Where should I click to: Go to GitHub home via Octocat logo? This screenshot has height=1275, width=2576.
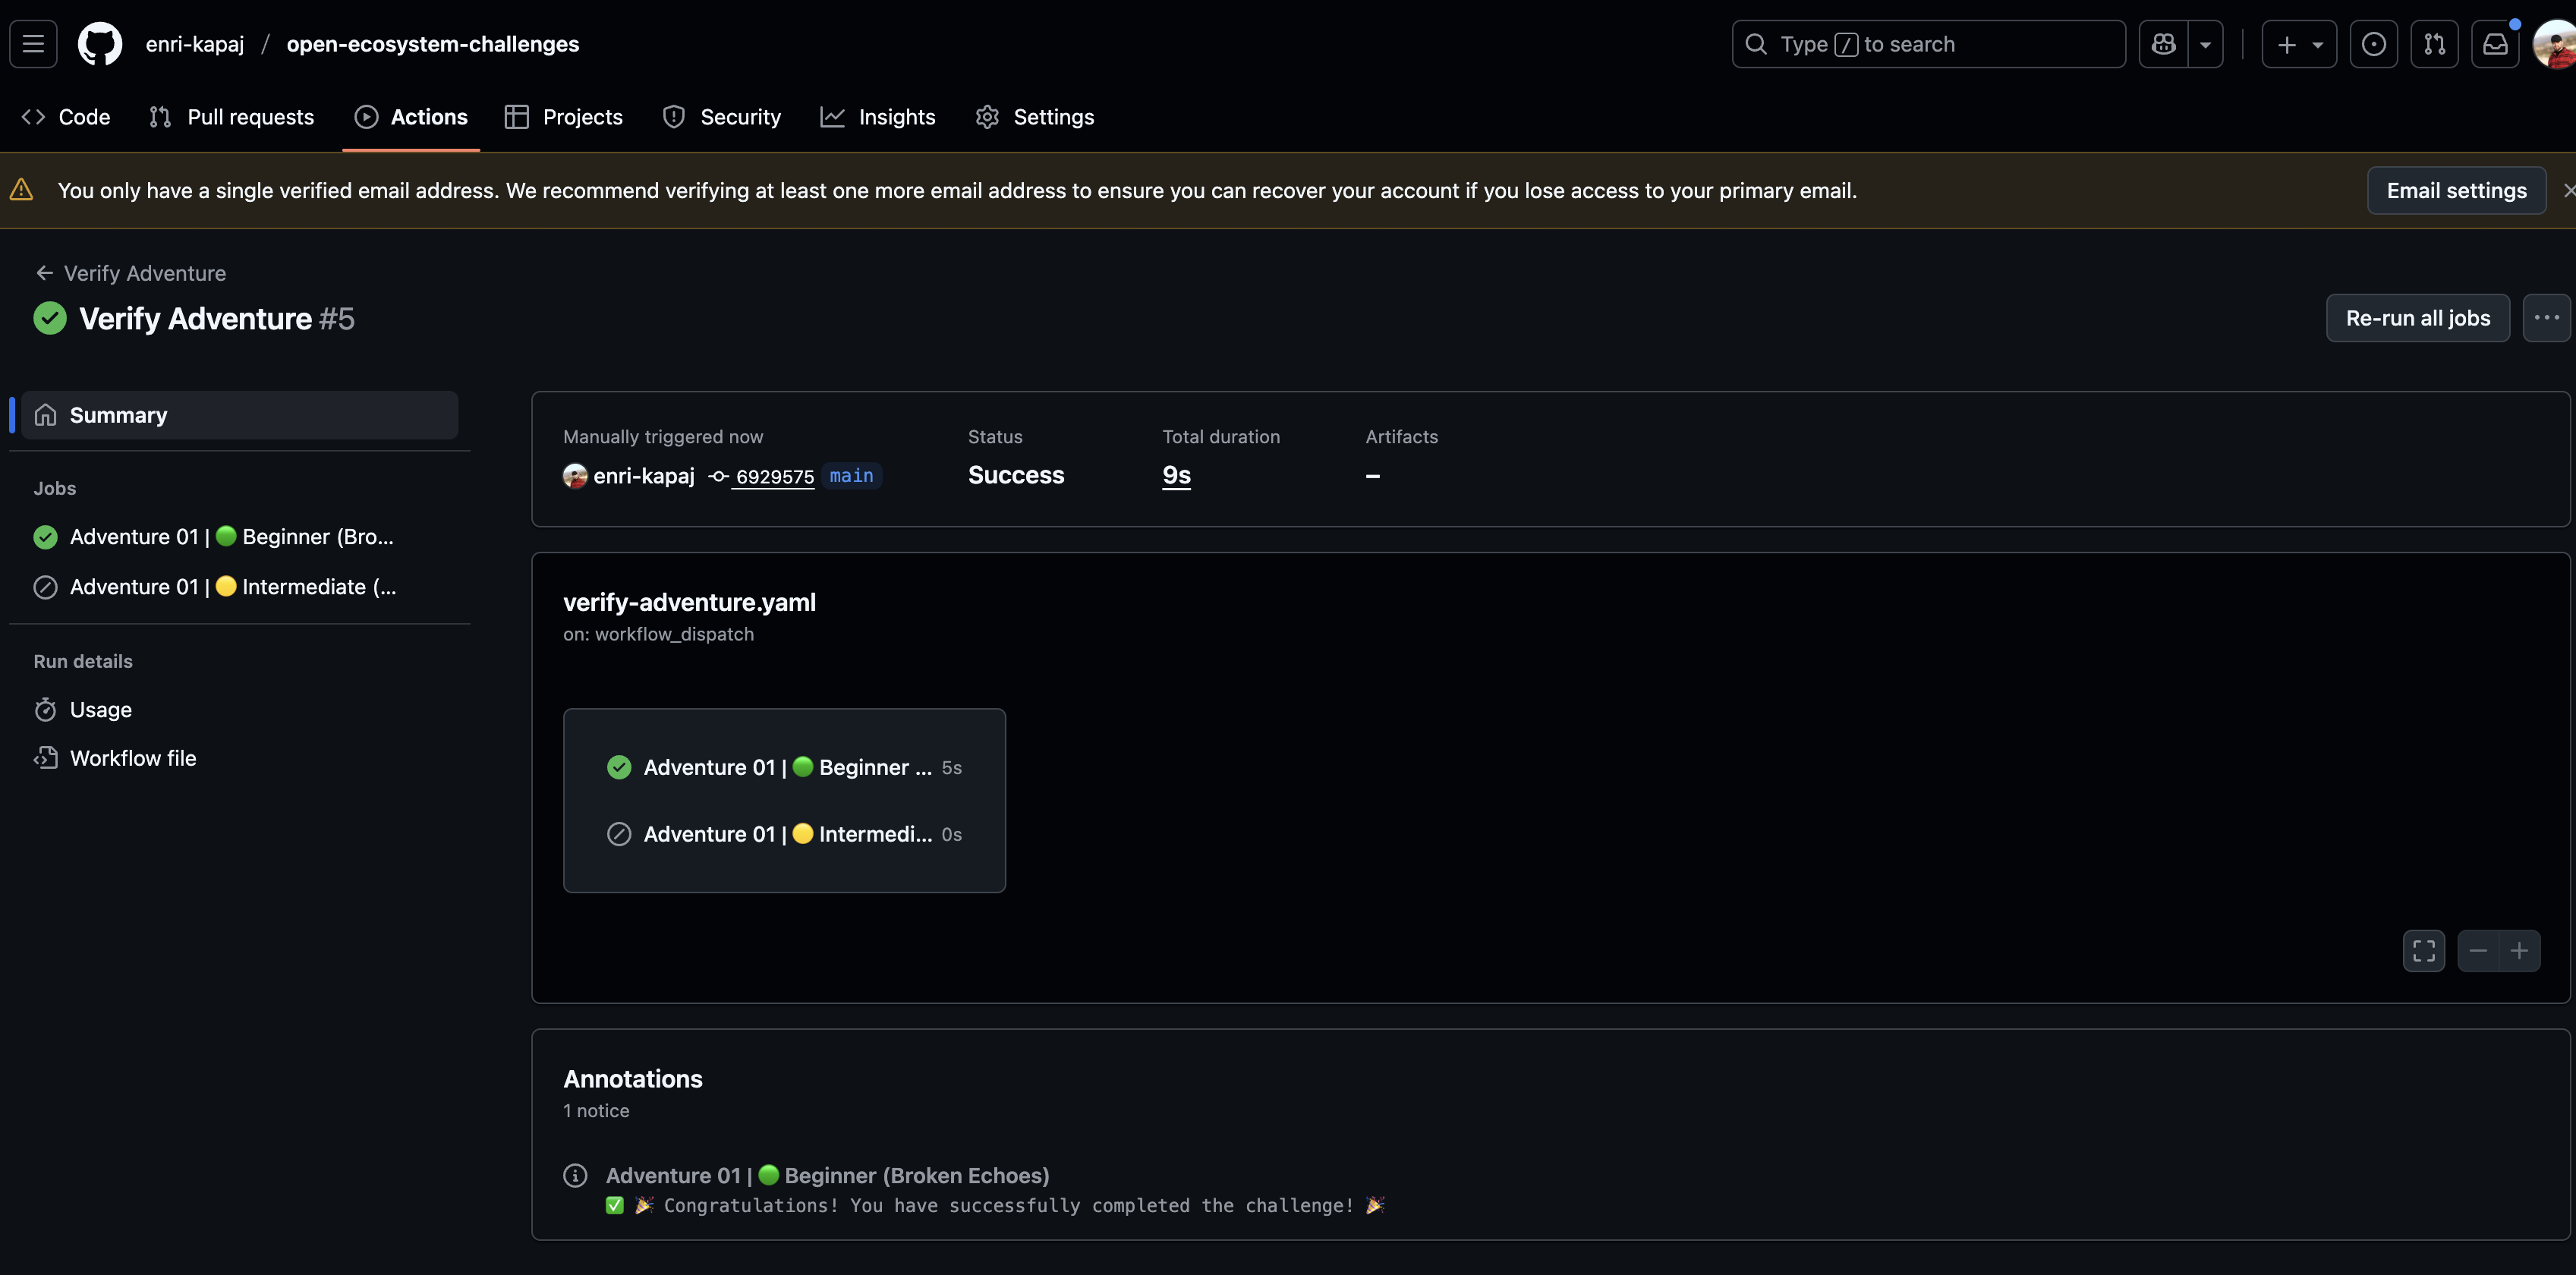[100, 44]
